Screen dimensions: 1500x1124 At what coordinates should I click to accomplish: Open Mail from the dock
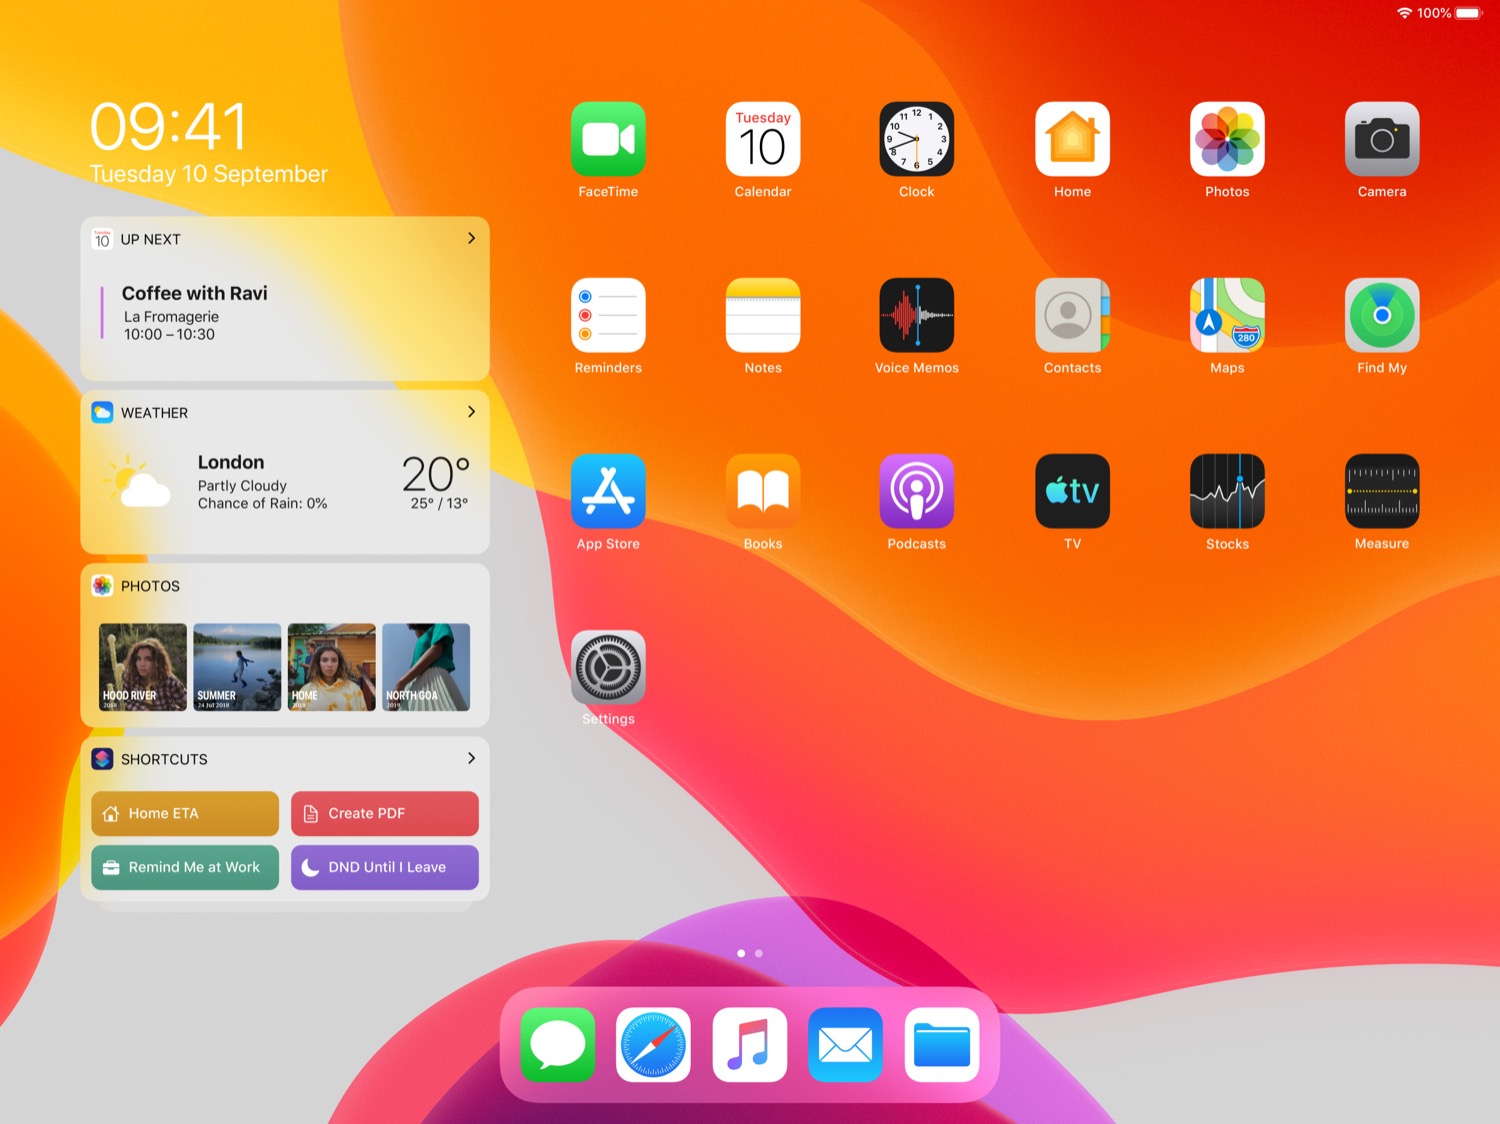click(x=845, y=1045)
